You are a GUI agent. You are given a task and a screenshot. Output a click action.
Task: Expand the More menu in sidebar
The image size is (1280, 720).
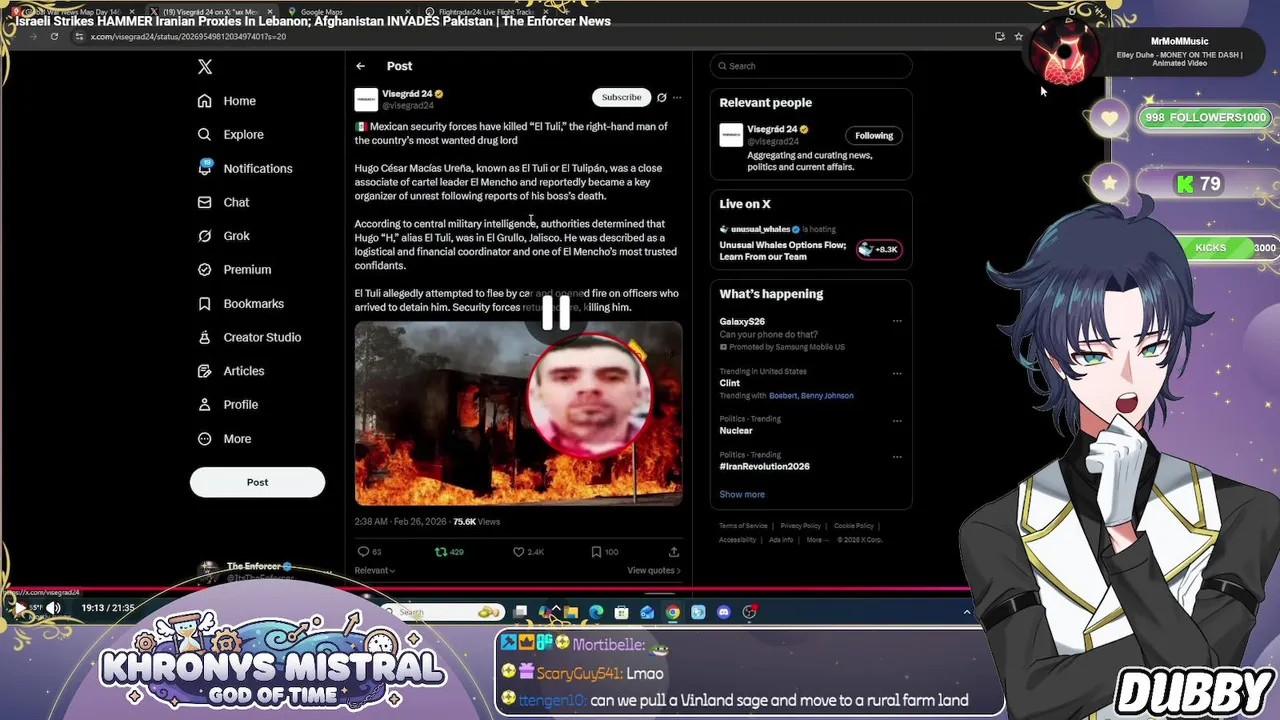point(224,439)
